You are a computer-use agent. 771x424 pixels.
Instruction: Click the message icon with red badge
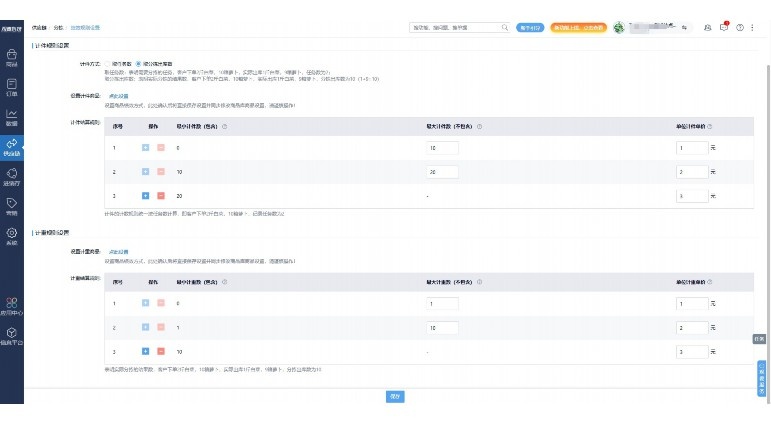724,28
